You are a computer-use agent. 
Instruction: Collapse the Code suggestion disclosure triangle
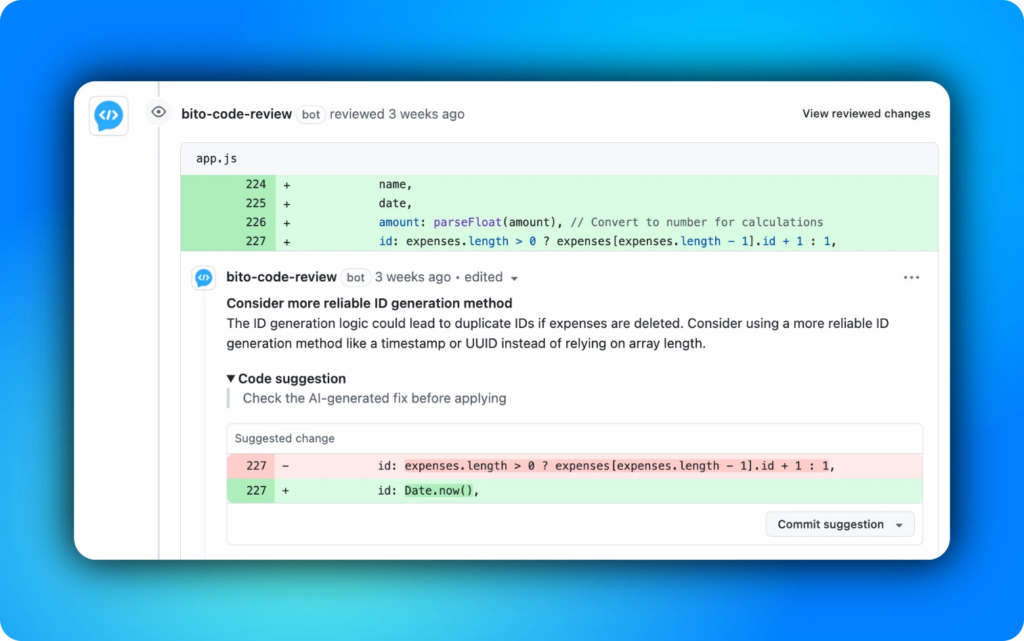coord(231,378)
